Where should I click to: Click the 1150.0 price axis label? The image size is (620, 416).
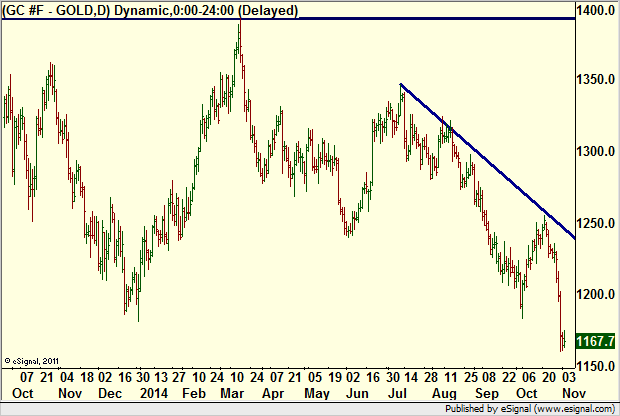pos(596,366)
